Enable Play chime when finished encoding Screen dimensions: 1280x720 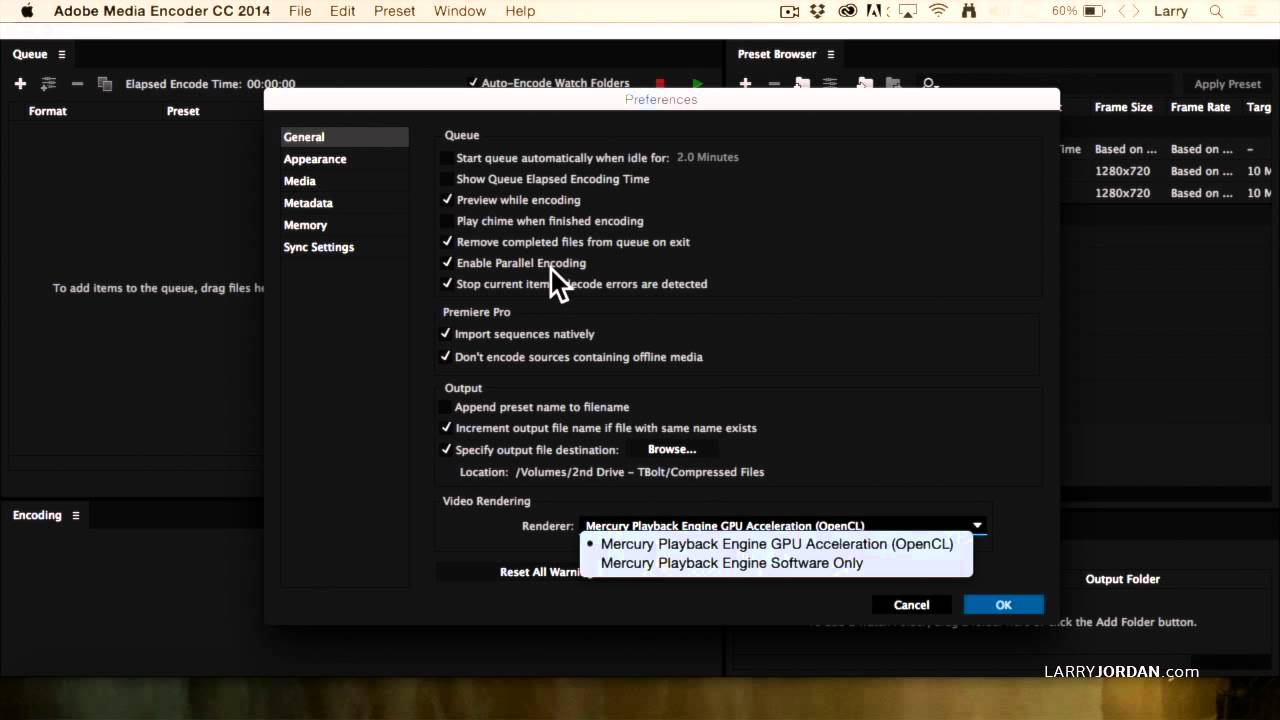click(446, 221)
